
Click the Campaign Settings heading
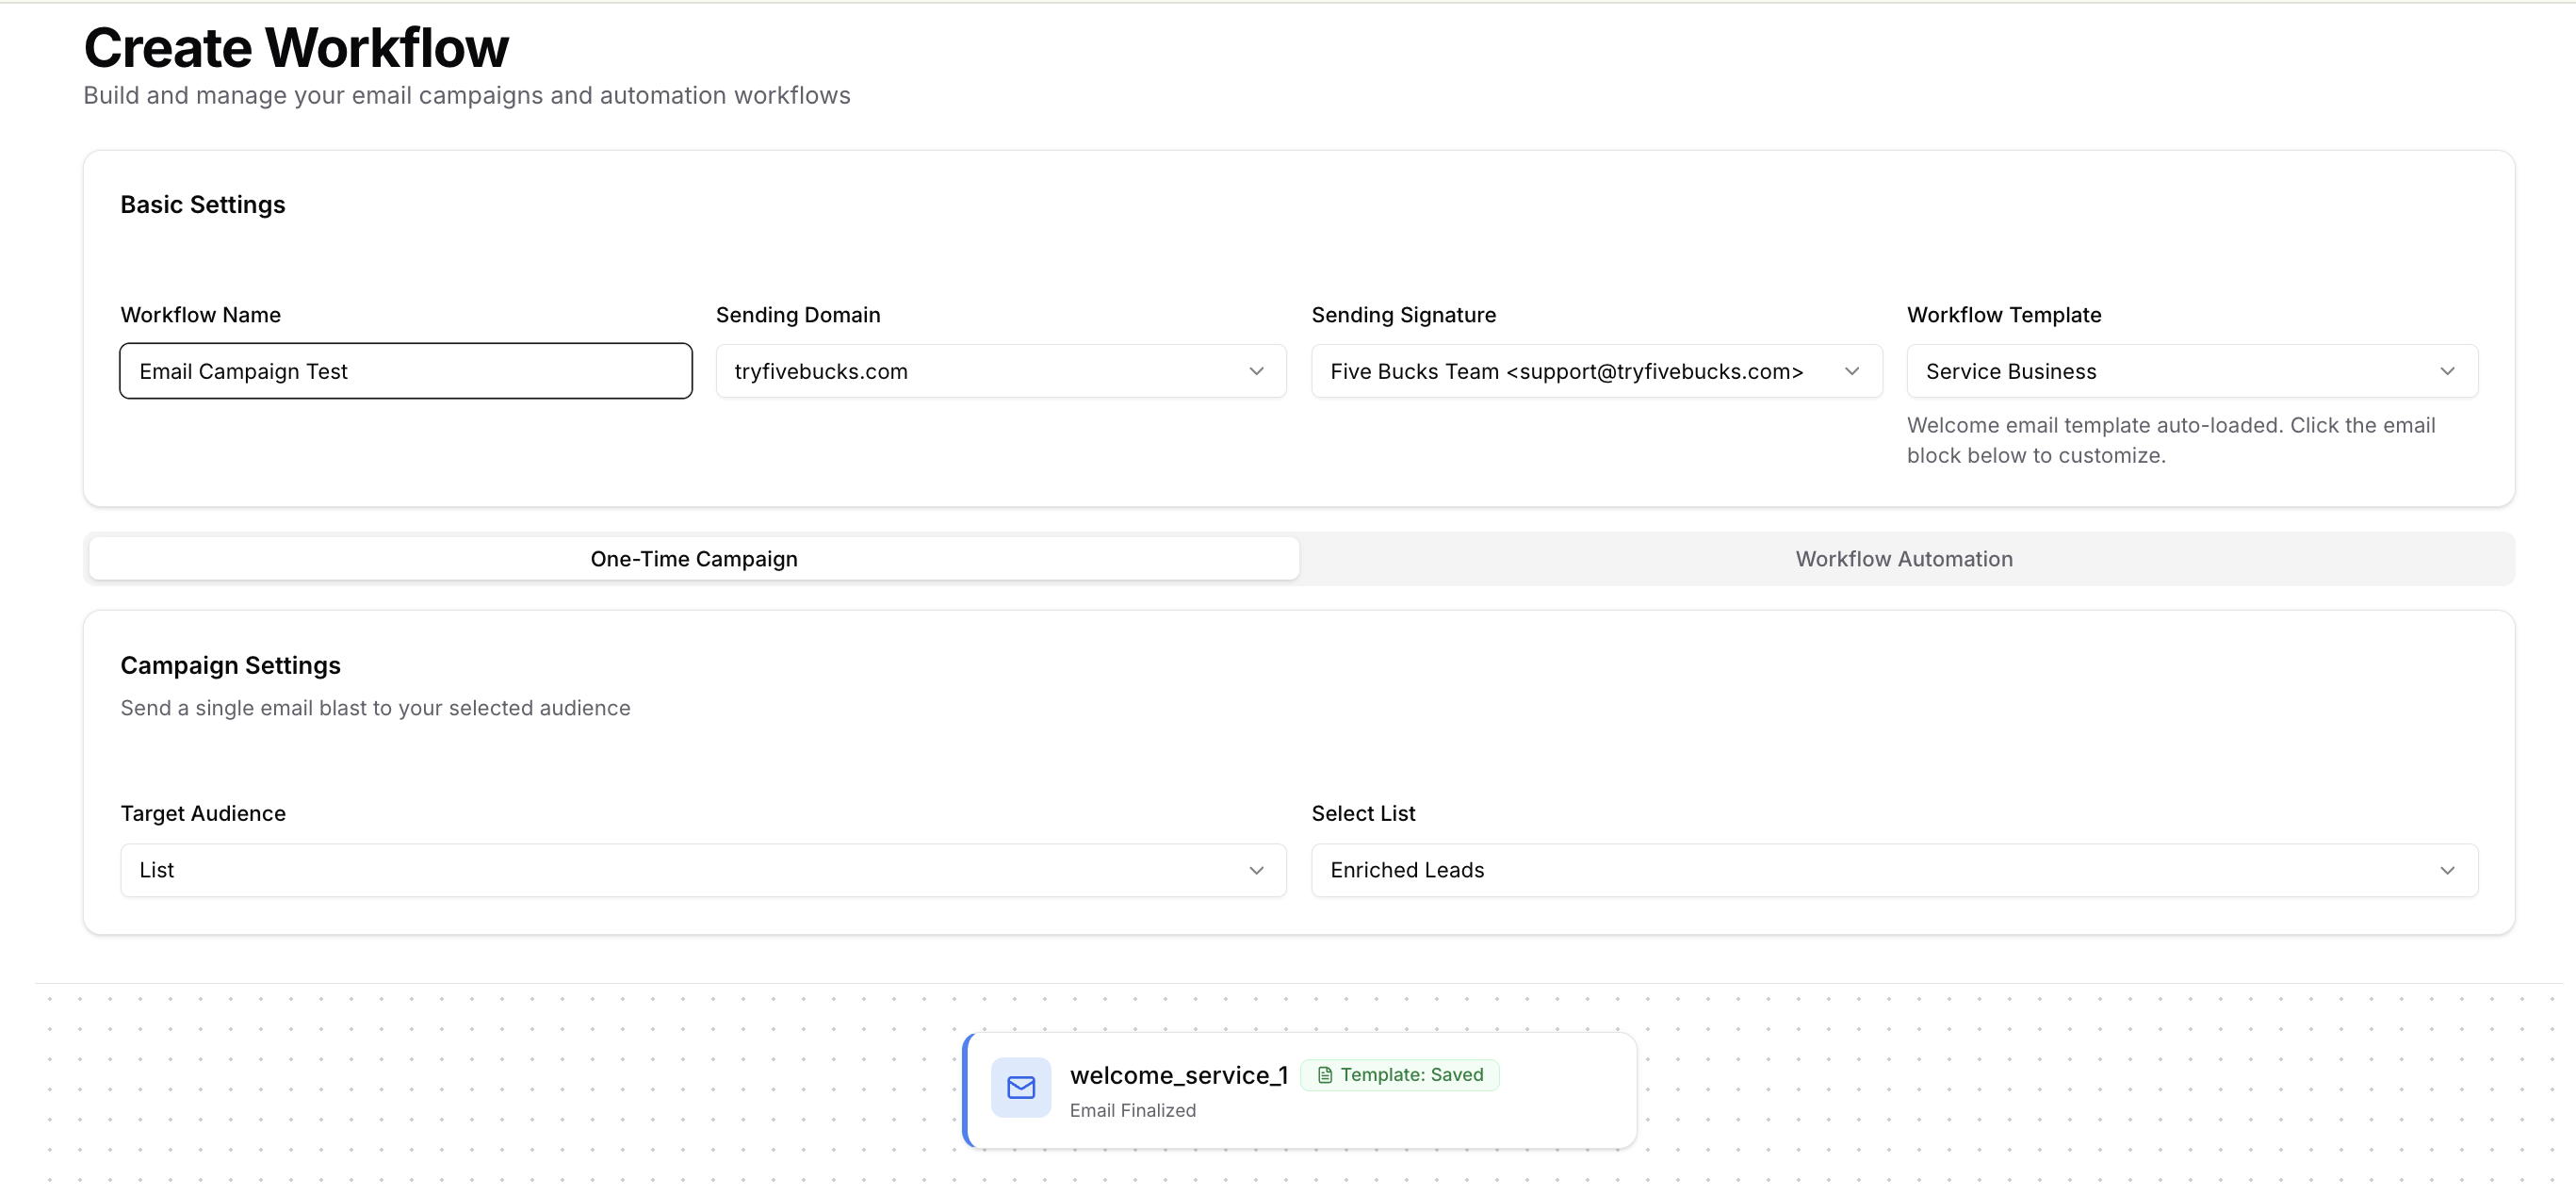click(x=230, y=665)
